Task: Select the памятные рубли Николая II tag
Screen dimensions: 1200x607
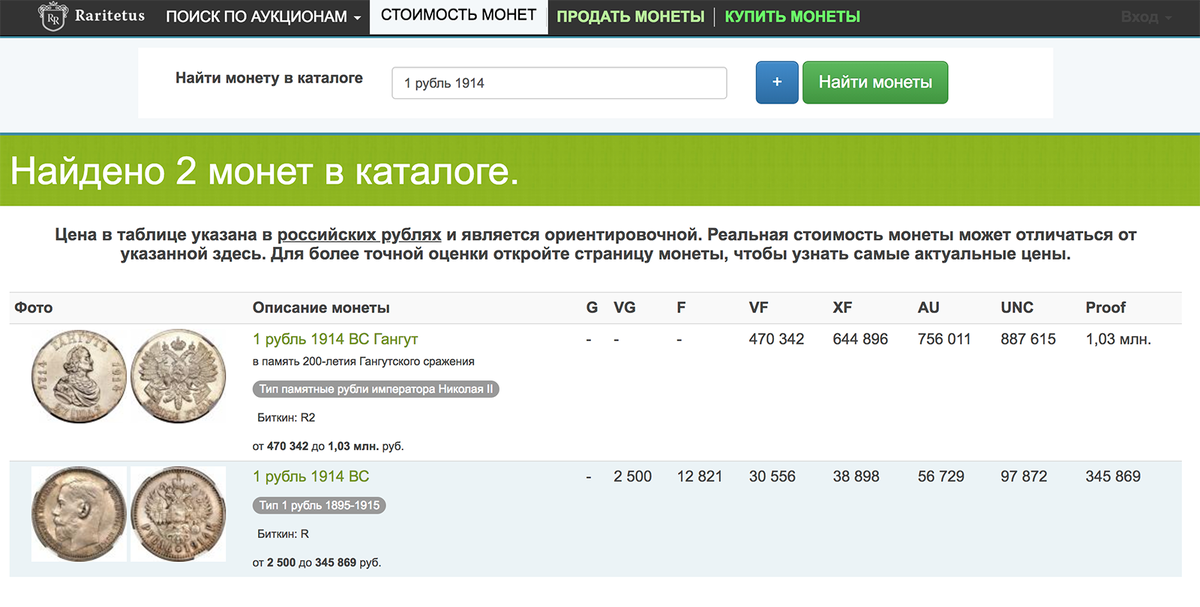Action: tap(376, 389)
